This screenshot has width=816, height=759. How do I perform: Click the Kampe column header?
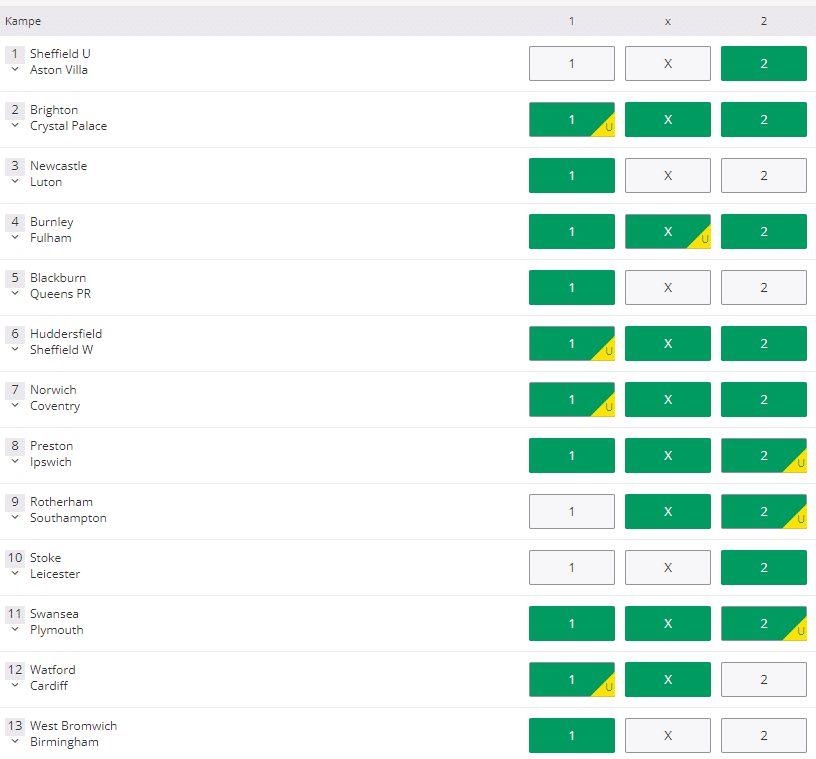coord(23,21)
